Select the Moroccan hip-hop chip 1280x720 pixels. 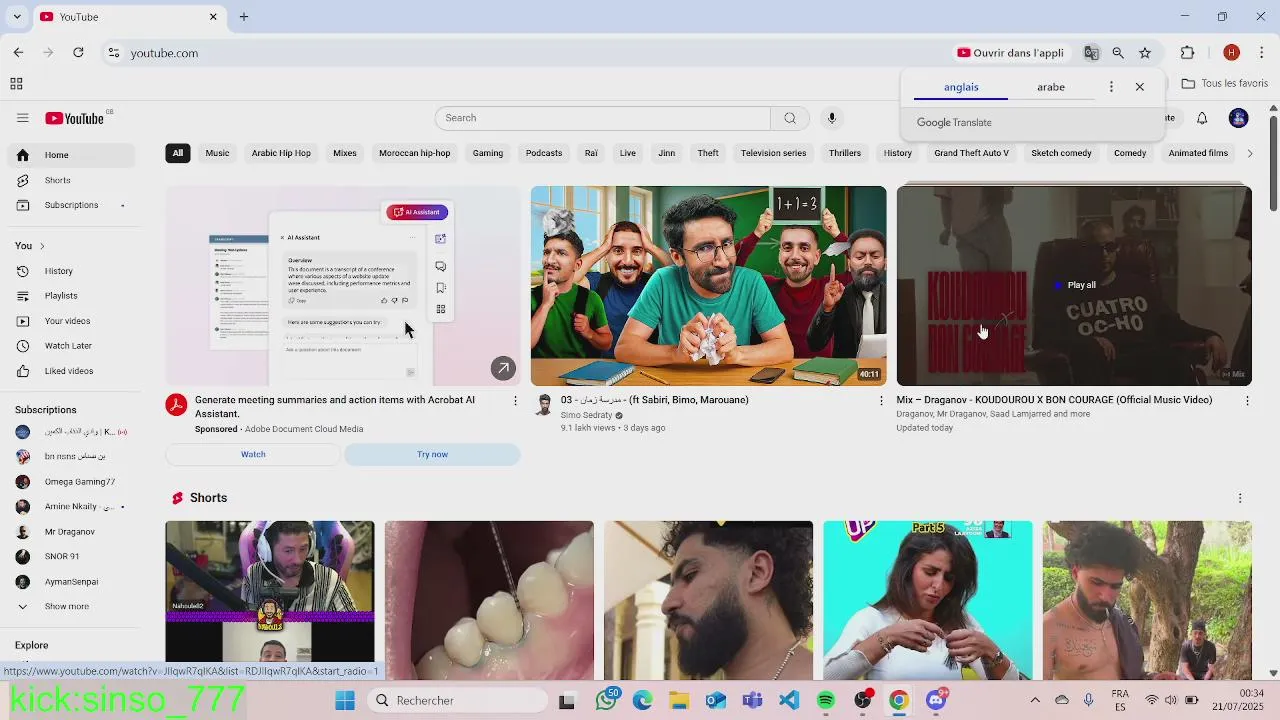[414, 153]
